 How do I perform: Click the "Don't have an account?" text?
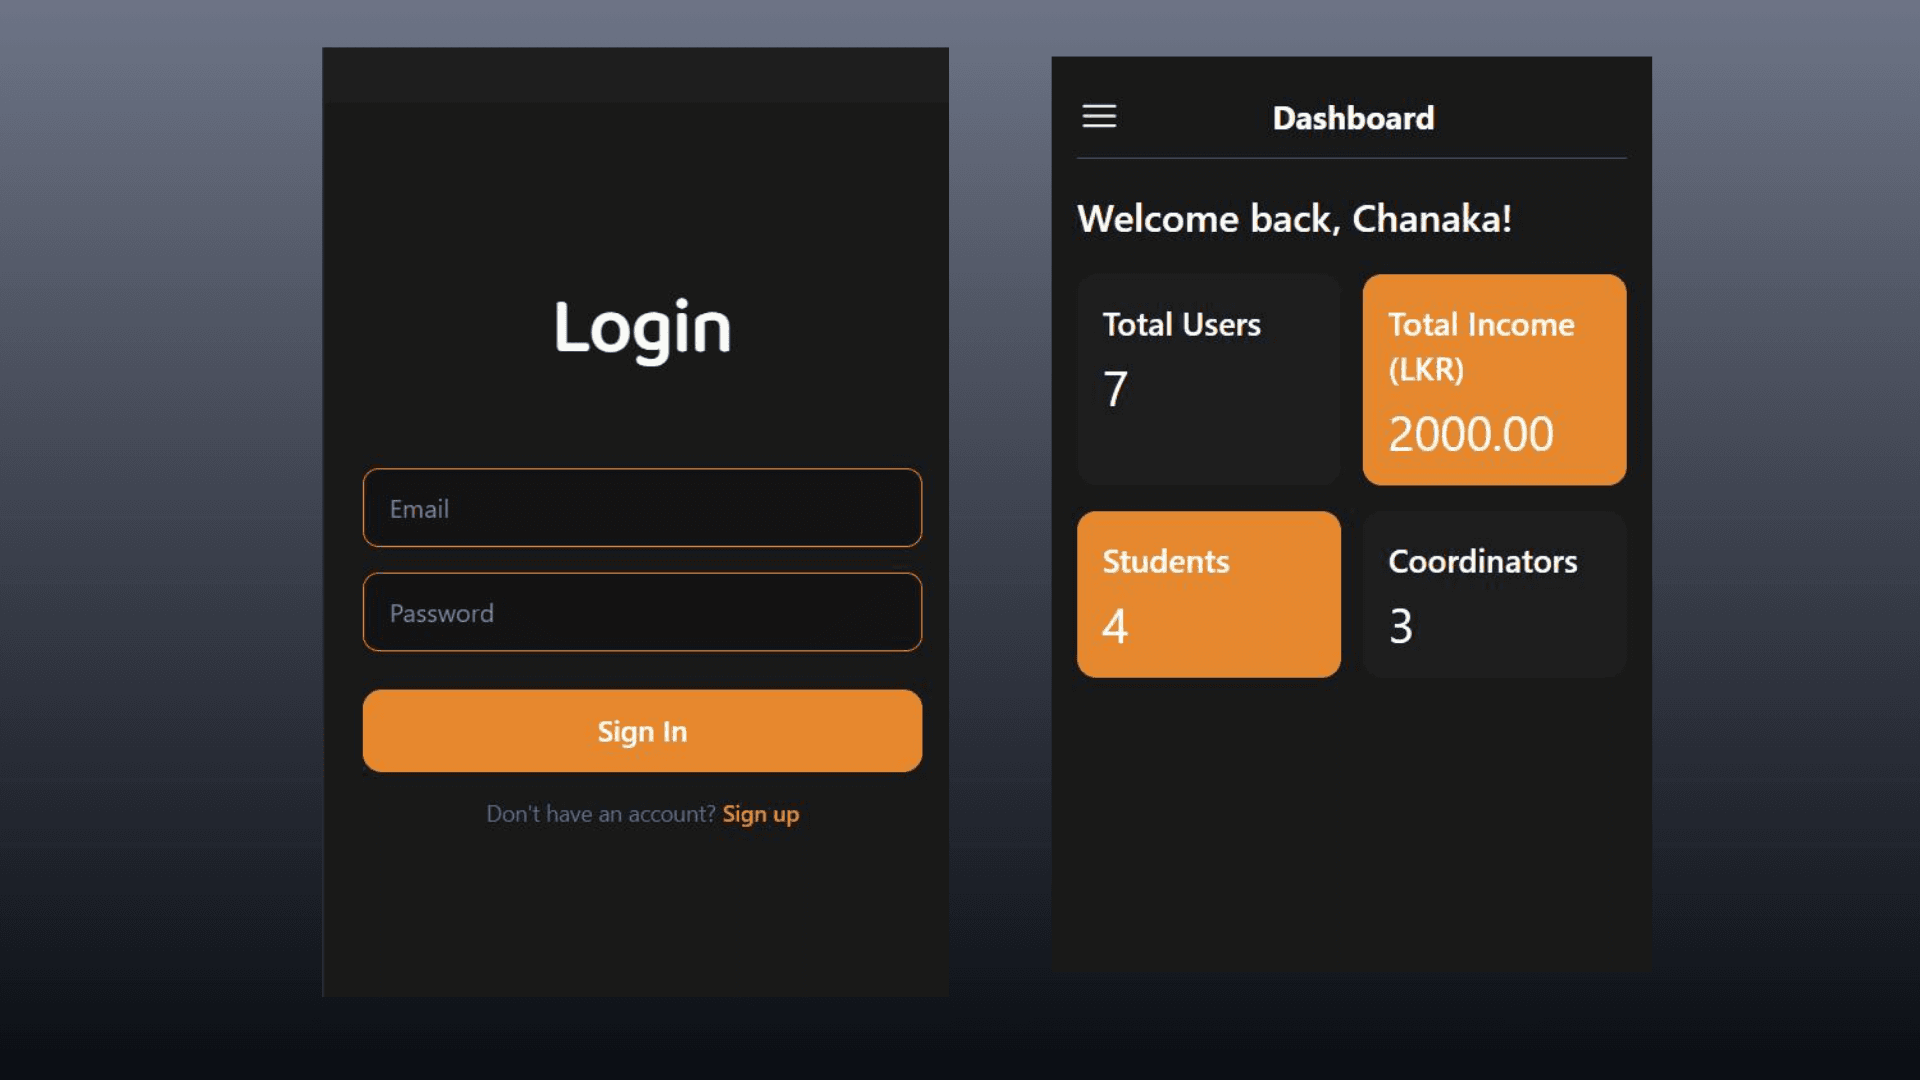[601, 814]
